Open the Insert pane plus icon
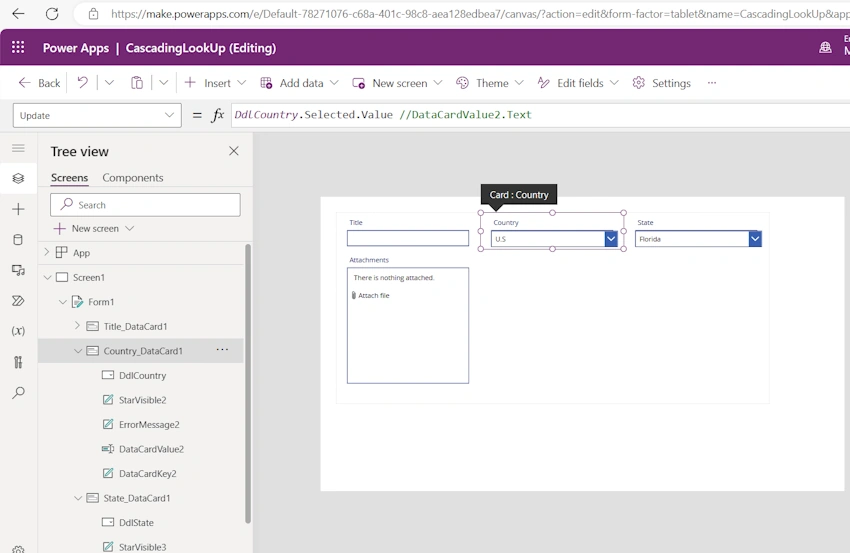 coord(18,209)
